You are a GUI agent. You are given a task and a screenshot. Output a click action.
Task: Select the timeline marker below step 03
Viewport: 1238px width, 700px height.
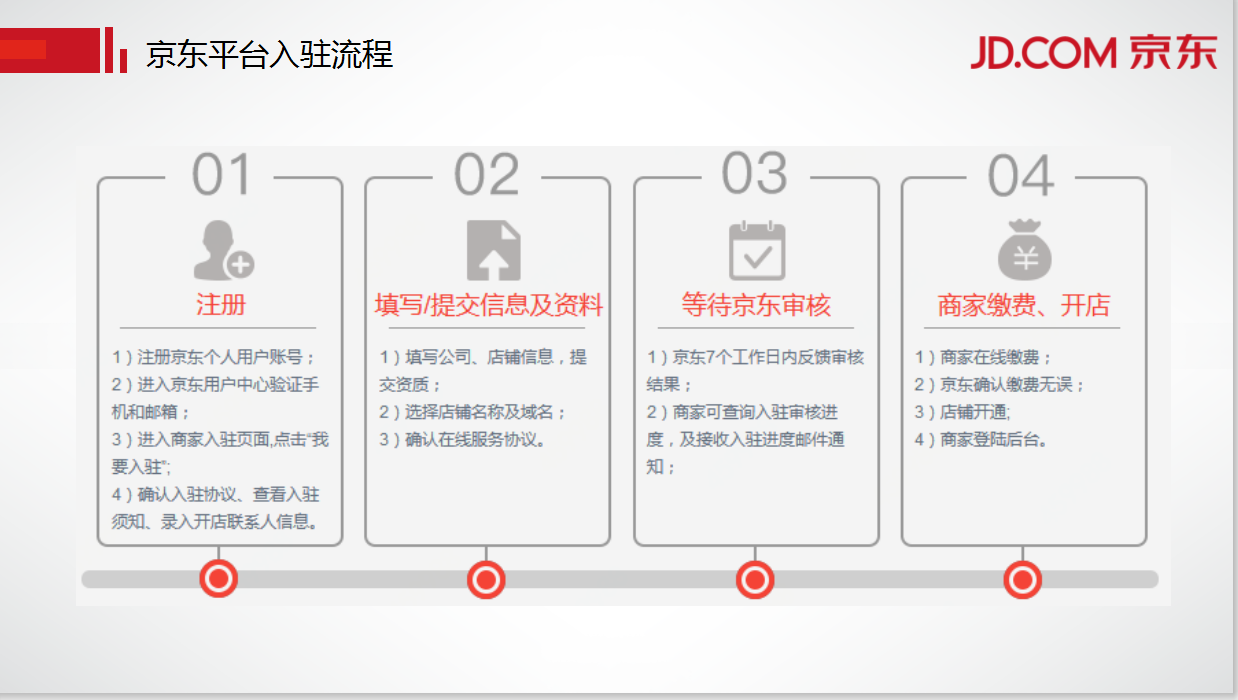[x=755, y=579]
